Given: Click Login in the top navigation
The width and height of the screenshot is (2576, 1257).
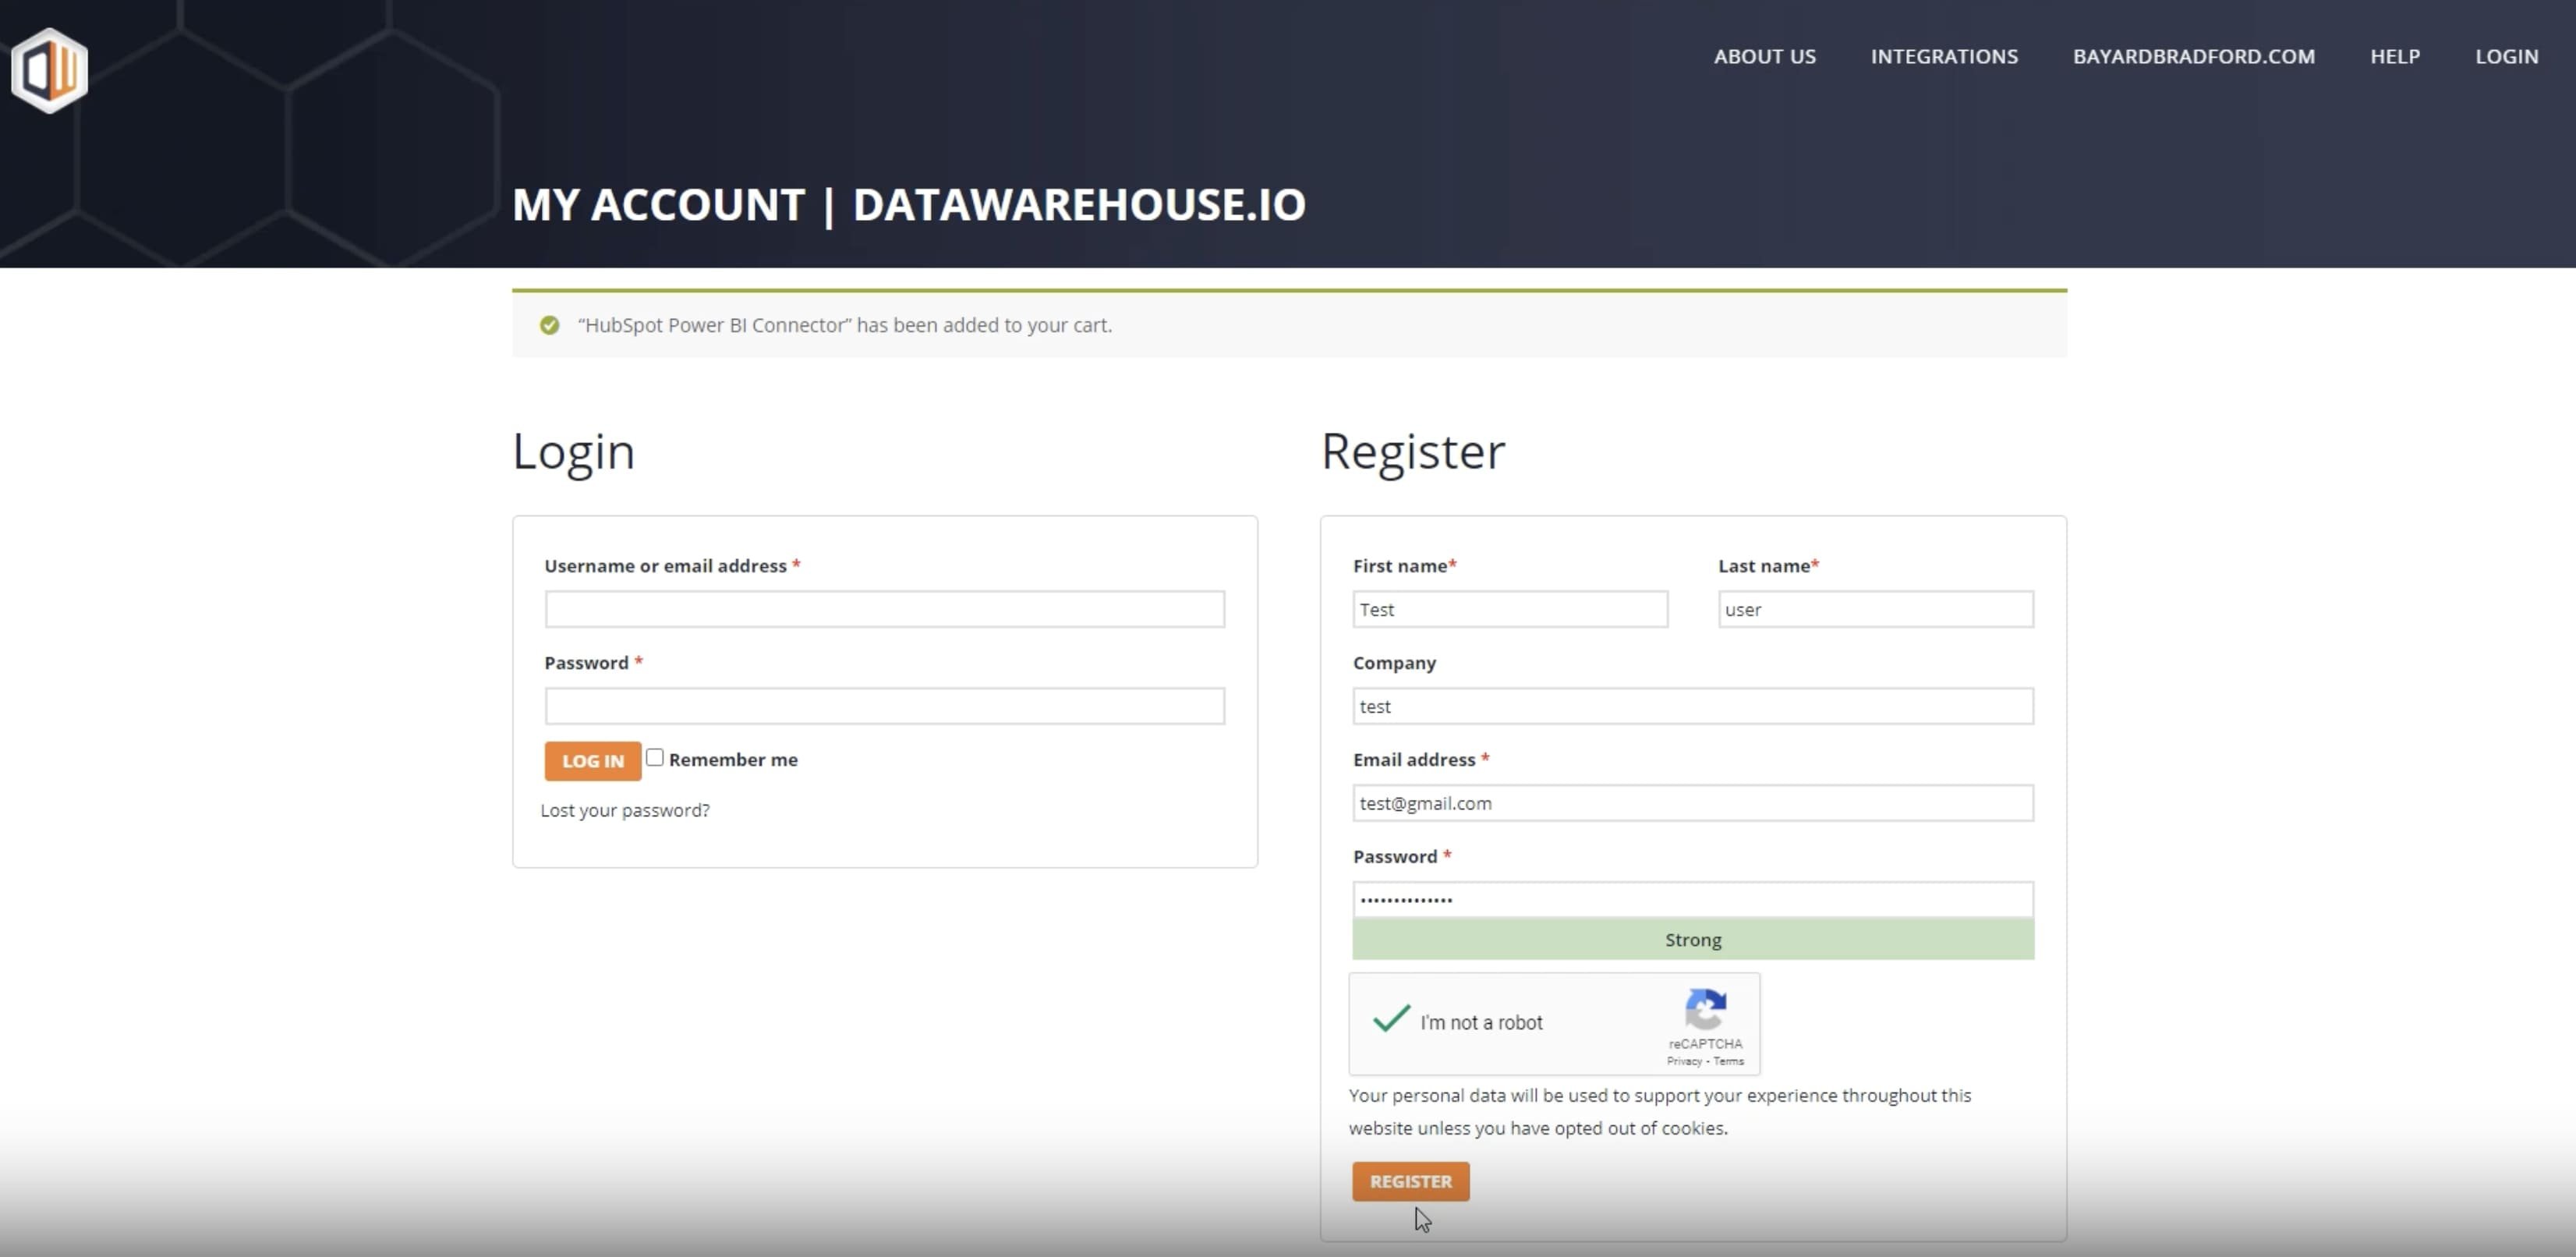Looking at the screenshot, I should pyautogui.click(x=2506, y=56).
